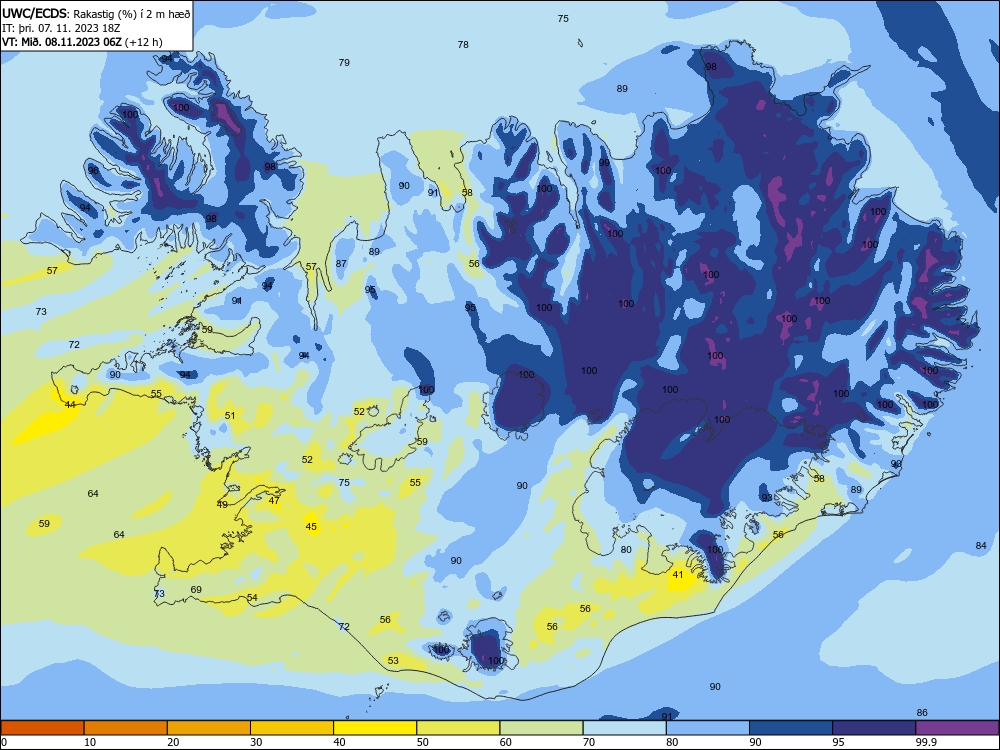This screenshot has height=750, width=1000.
Task: Click the '99.9' label on the color scale
Action: pyautogui.click(x=926, y=742)
